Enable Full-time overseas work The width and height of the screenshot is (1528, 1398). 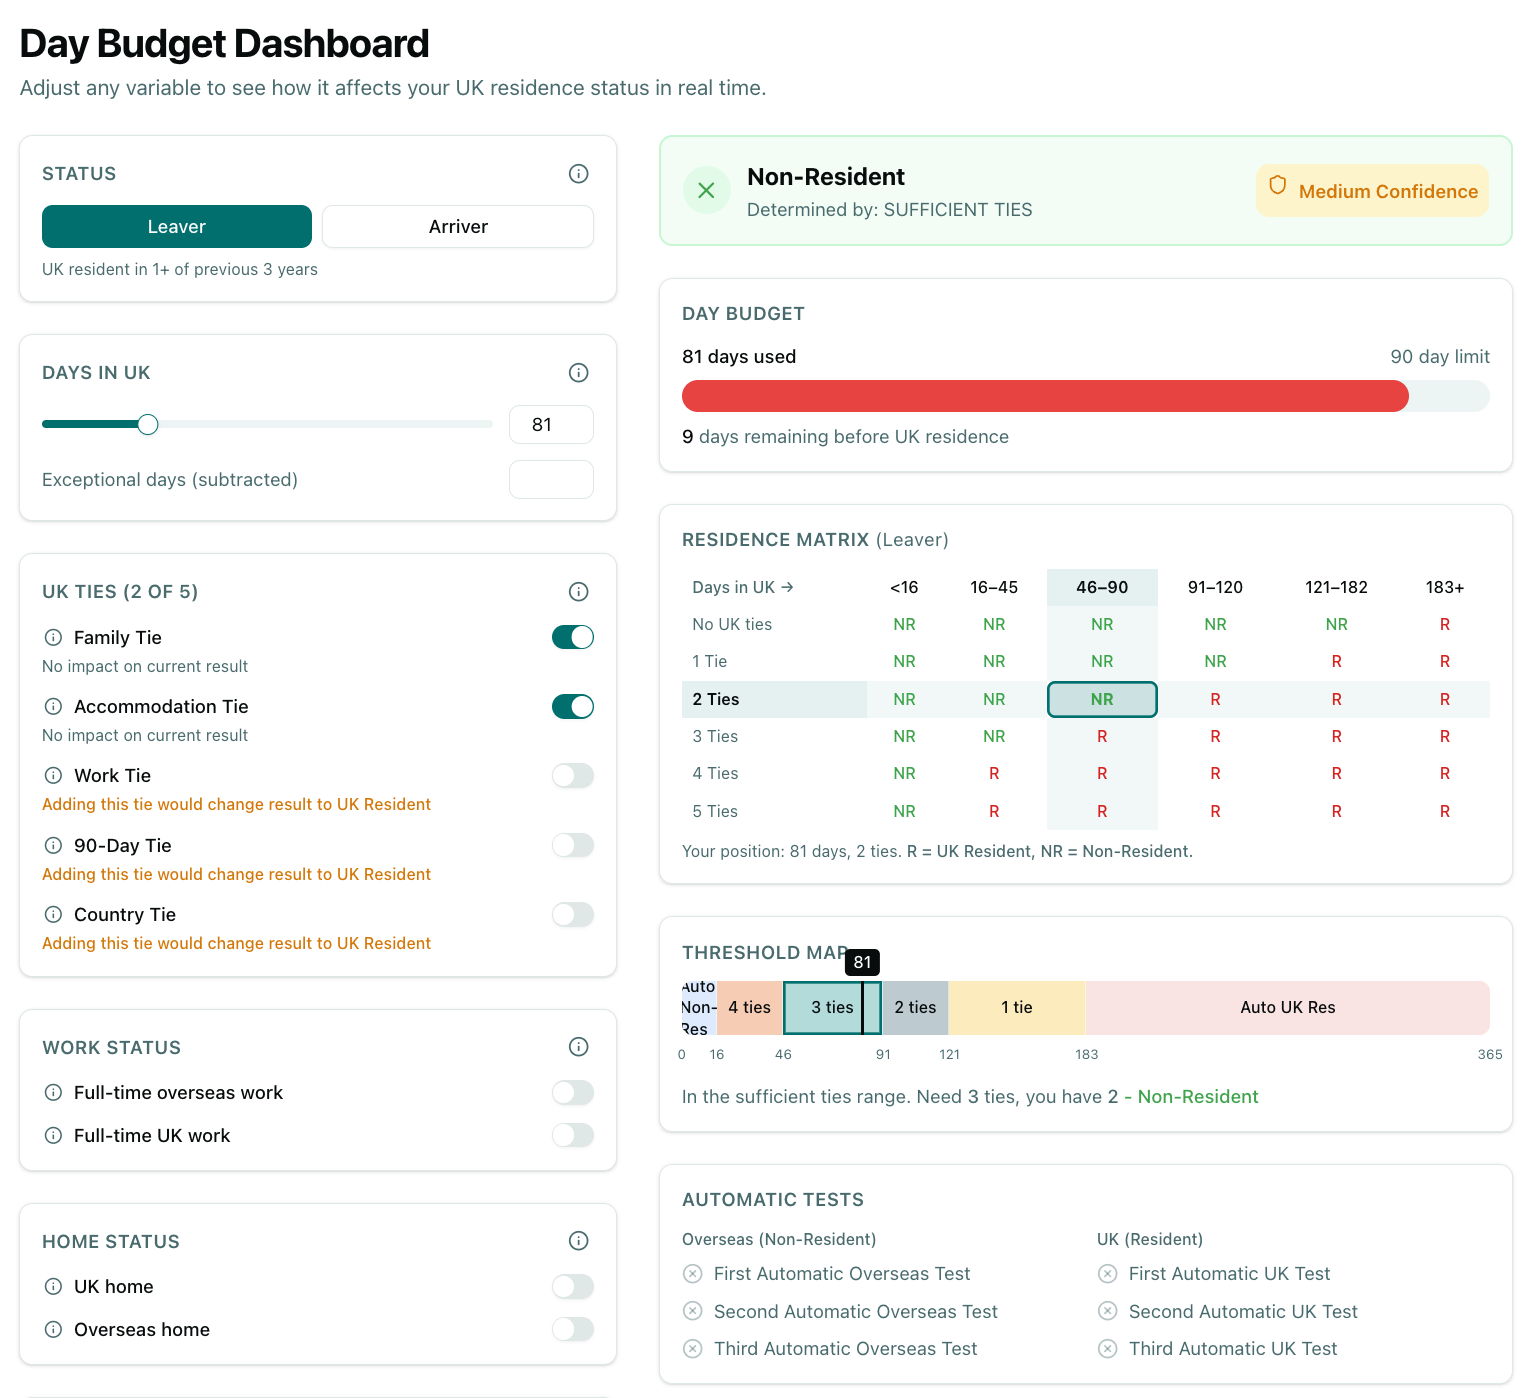(x=572, y=1092)
